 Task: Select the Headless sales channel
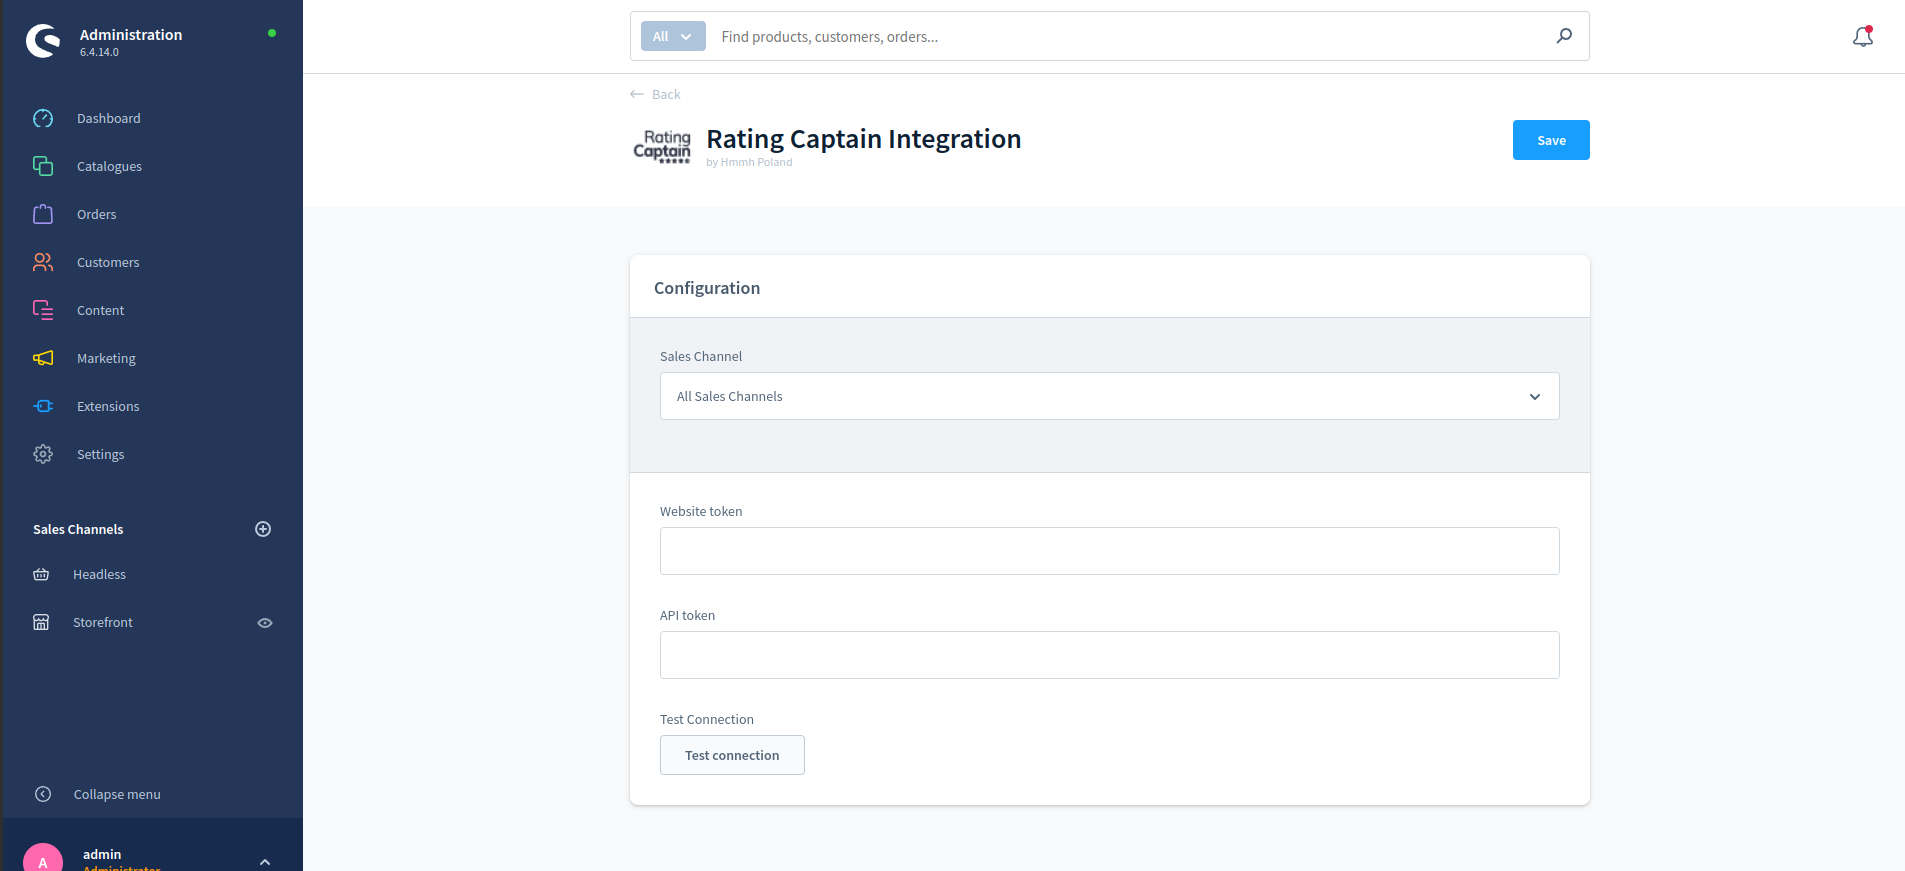click(99, 574)
